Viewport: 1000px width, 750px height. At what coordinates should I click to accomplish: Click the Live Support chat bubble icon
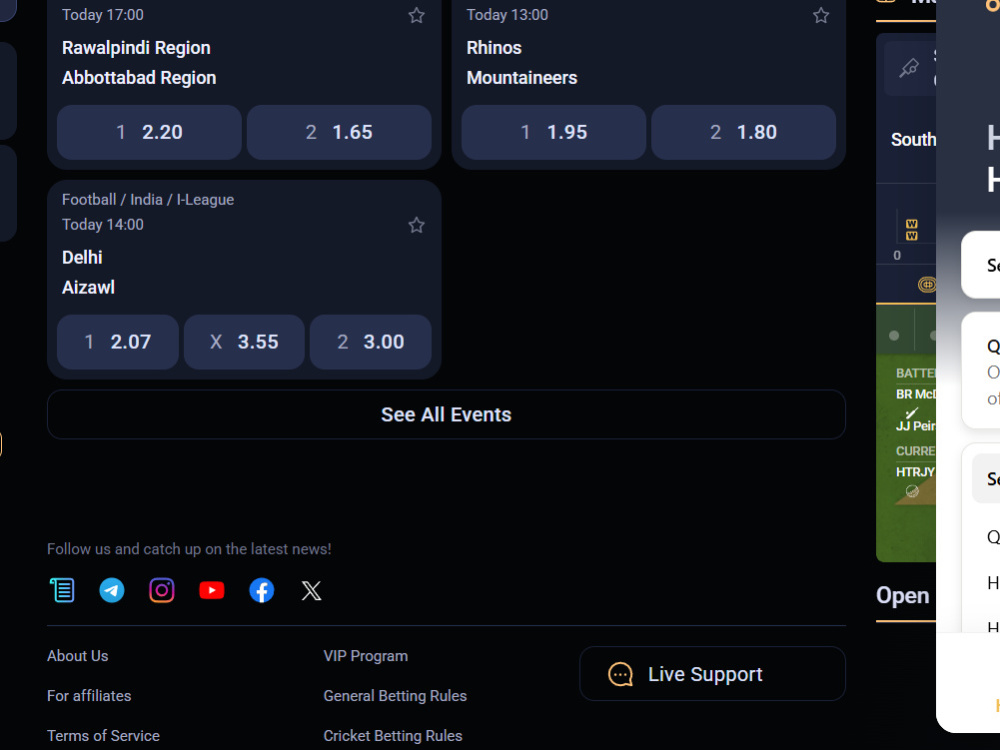point(620,674)
